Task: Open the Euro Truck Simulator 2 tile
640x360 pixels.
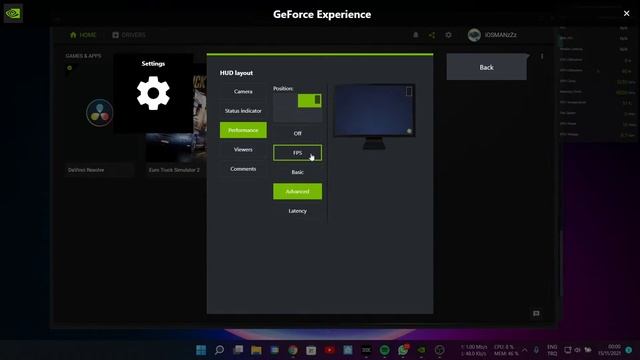Action: point(176,122)
